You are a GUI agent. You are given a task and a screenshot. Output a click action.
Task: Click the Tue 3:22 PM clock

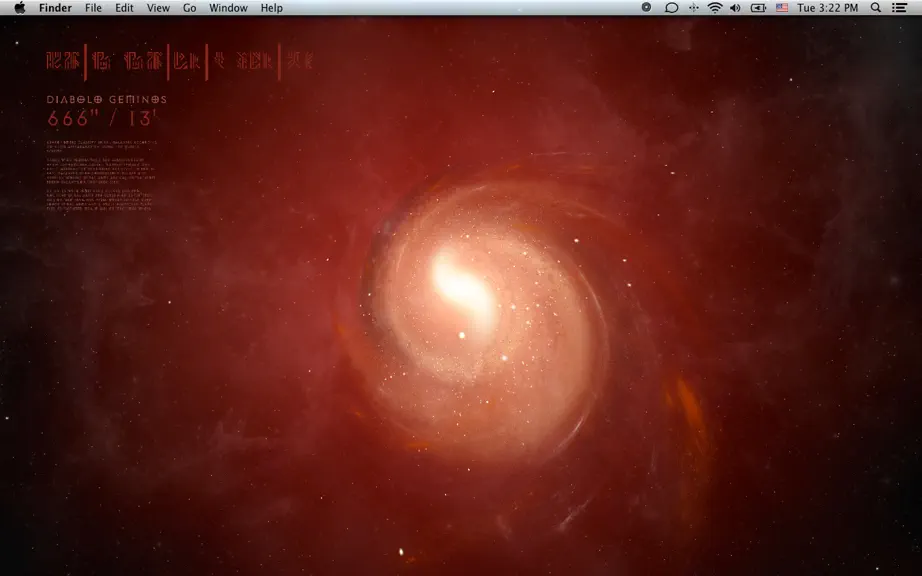pyautogui.click(x=827, y=8)
